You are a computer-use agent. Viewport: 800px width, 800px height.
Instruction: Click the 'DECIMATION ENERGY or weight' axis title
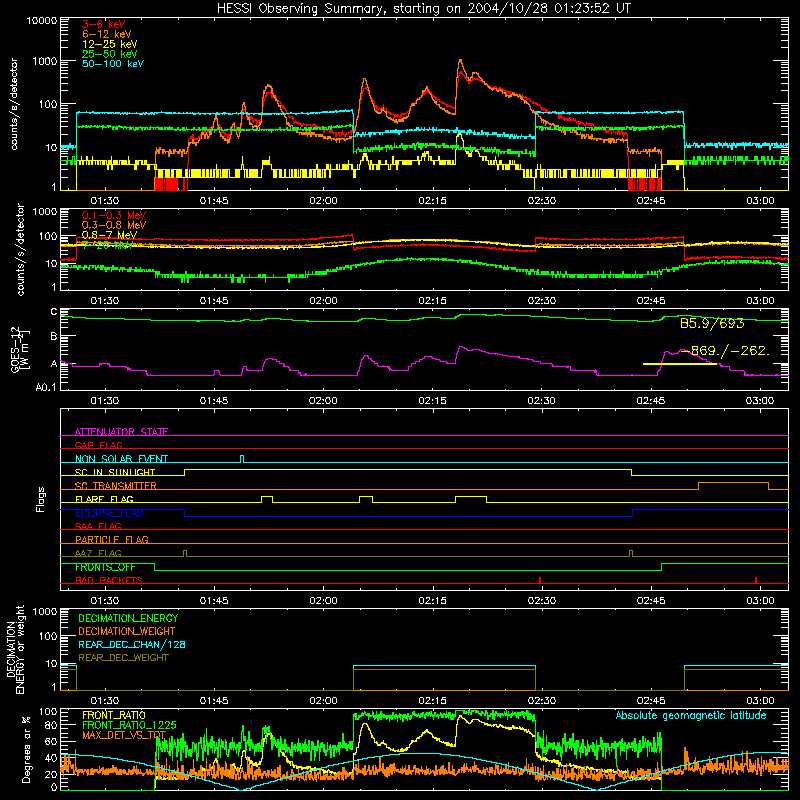[x=15, y=649]
